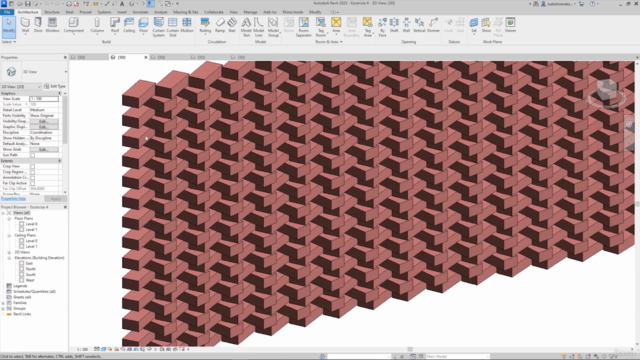The image size is (640, 360).
Task: Select the Modify tool
Action: tap(9, 26)
